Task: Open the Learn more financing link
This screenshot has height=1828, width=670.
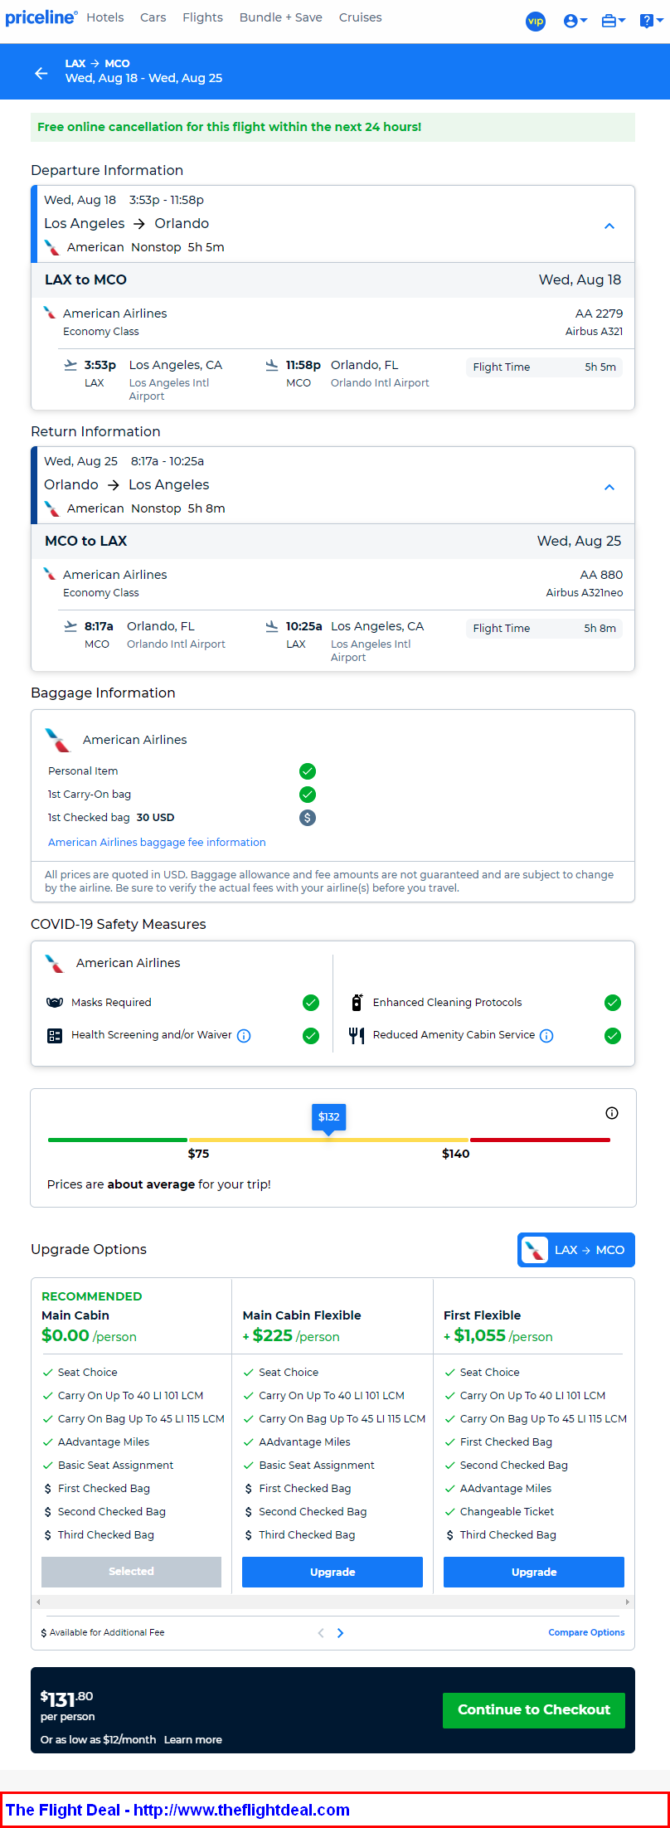Action: tap(193, 1740)
